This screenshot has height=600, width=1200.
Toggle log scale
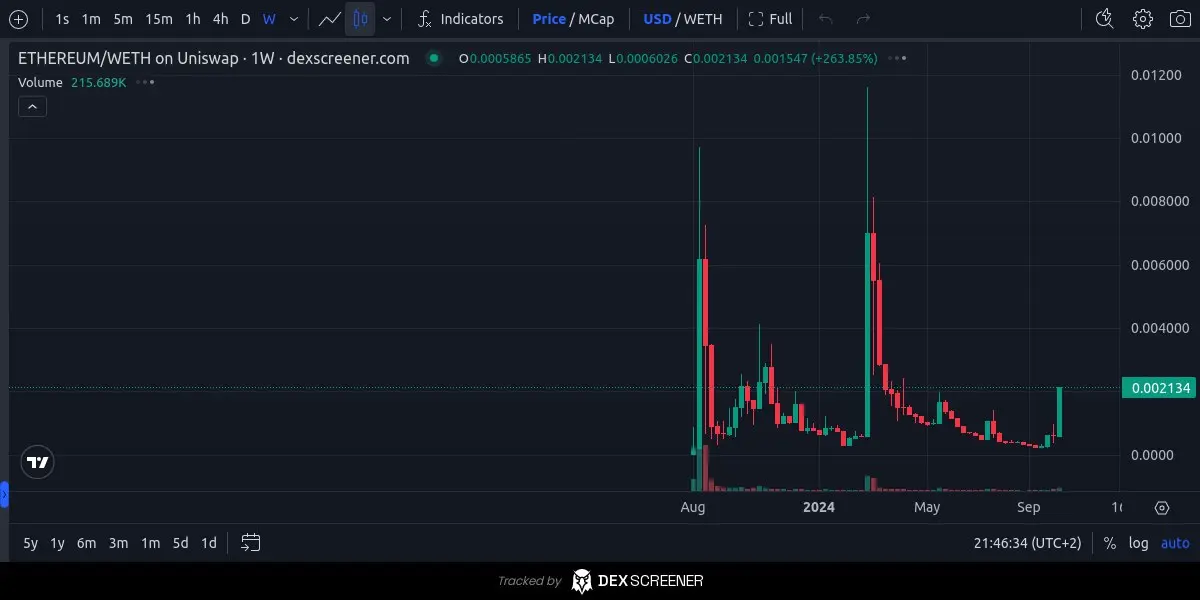click(x=1139, y=543)
